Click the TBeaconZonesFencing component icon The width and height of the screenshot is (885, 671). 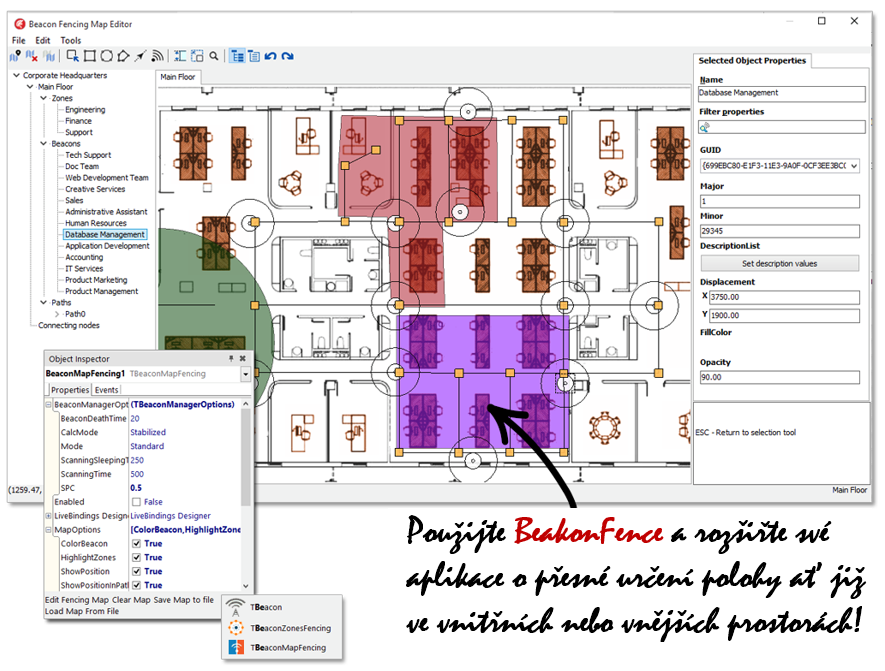[236, 628]
